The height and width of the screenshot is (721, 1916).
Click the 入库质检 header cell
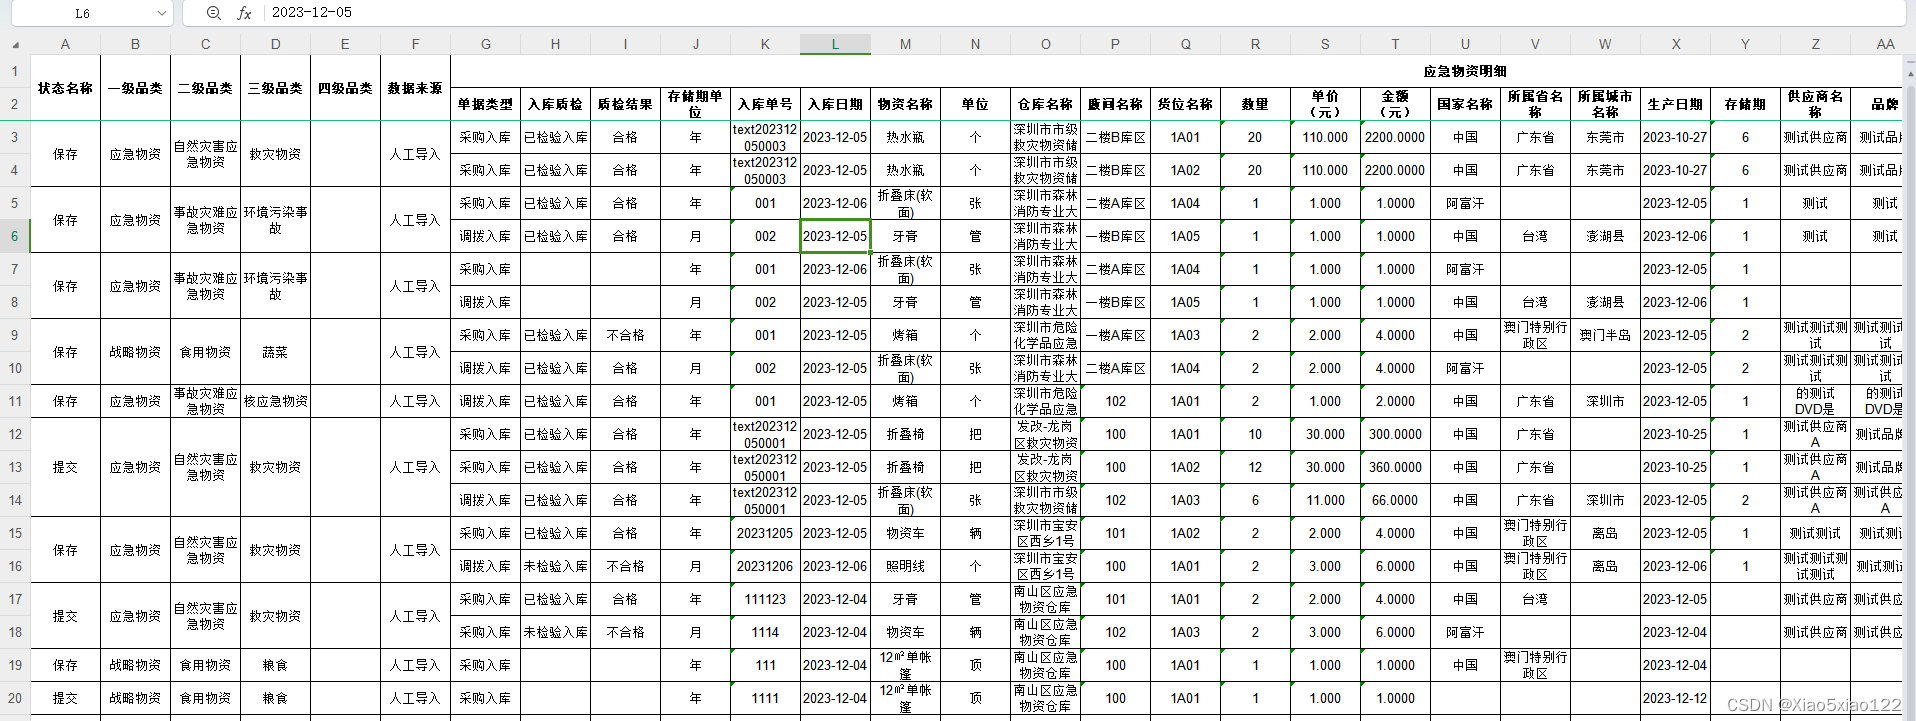[x=555, y=104]
